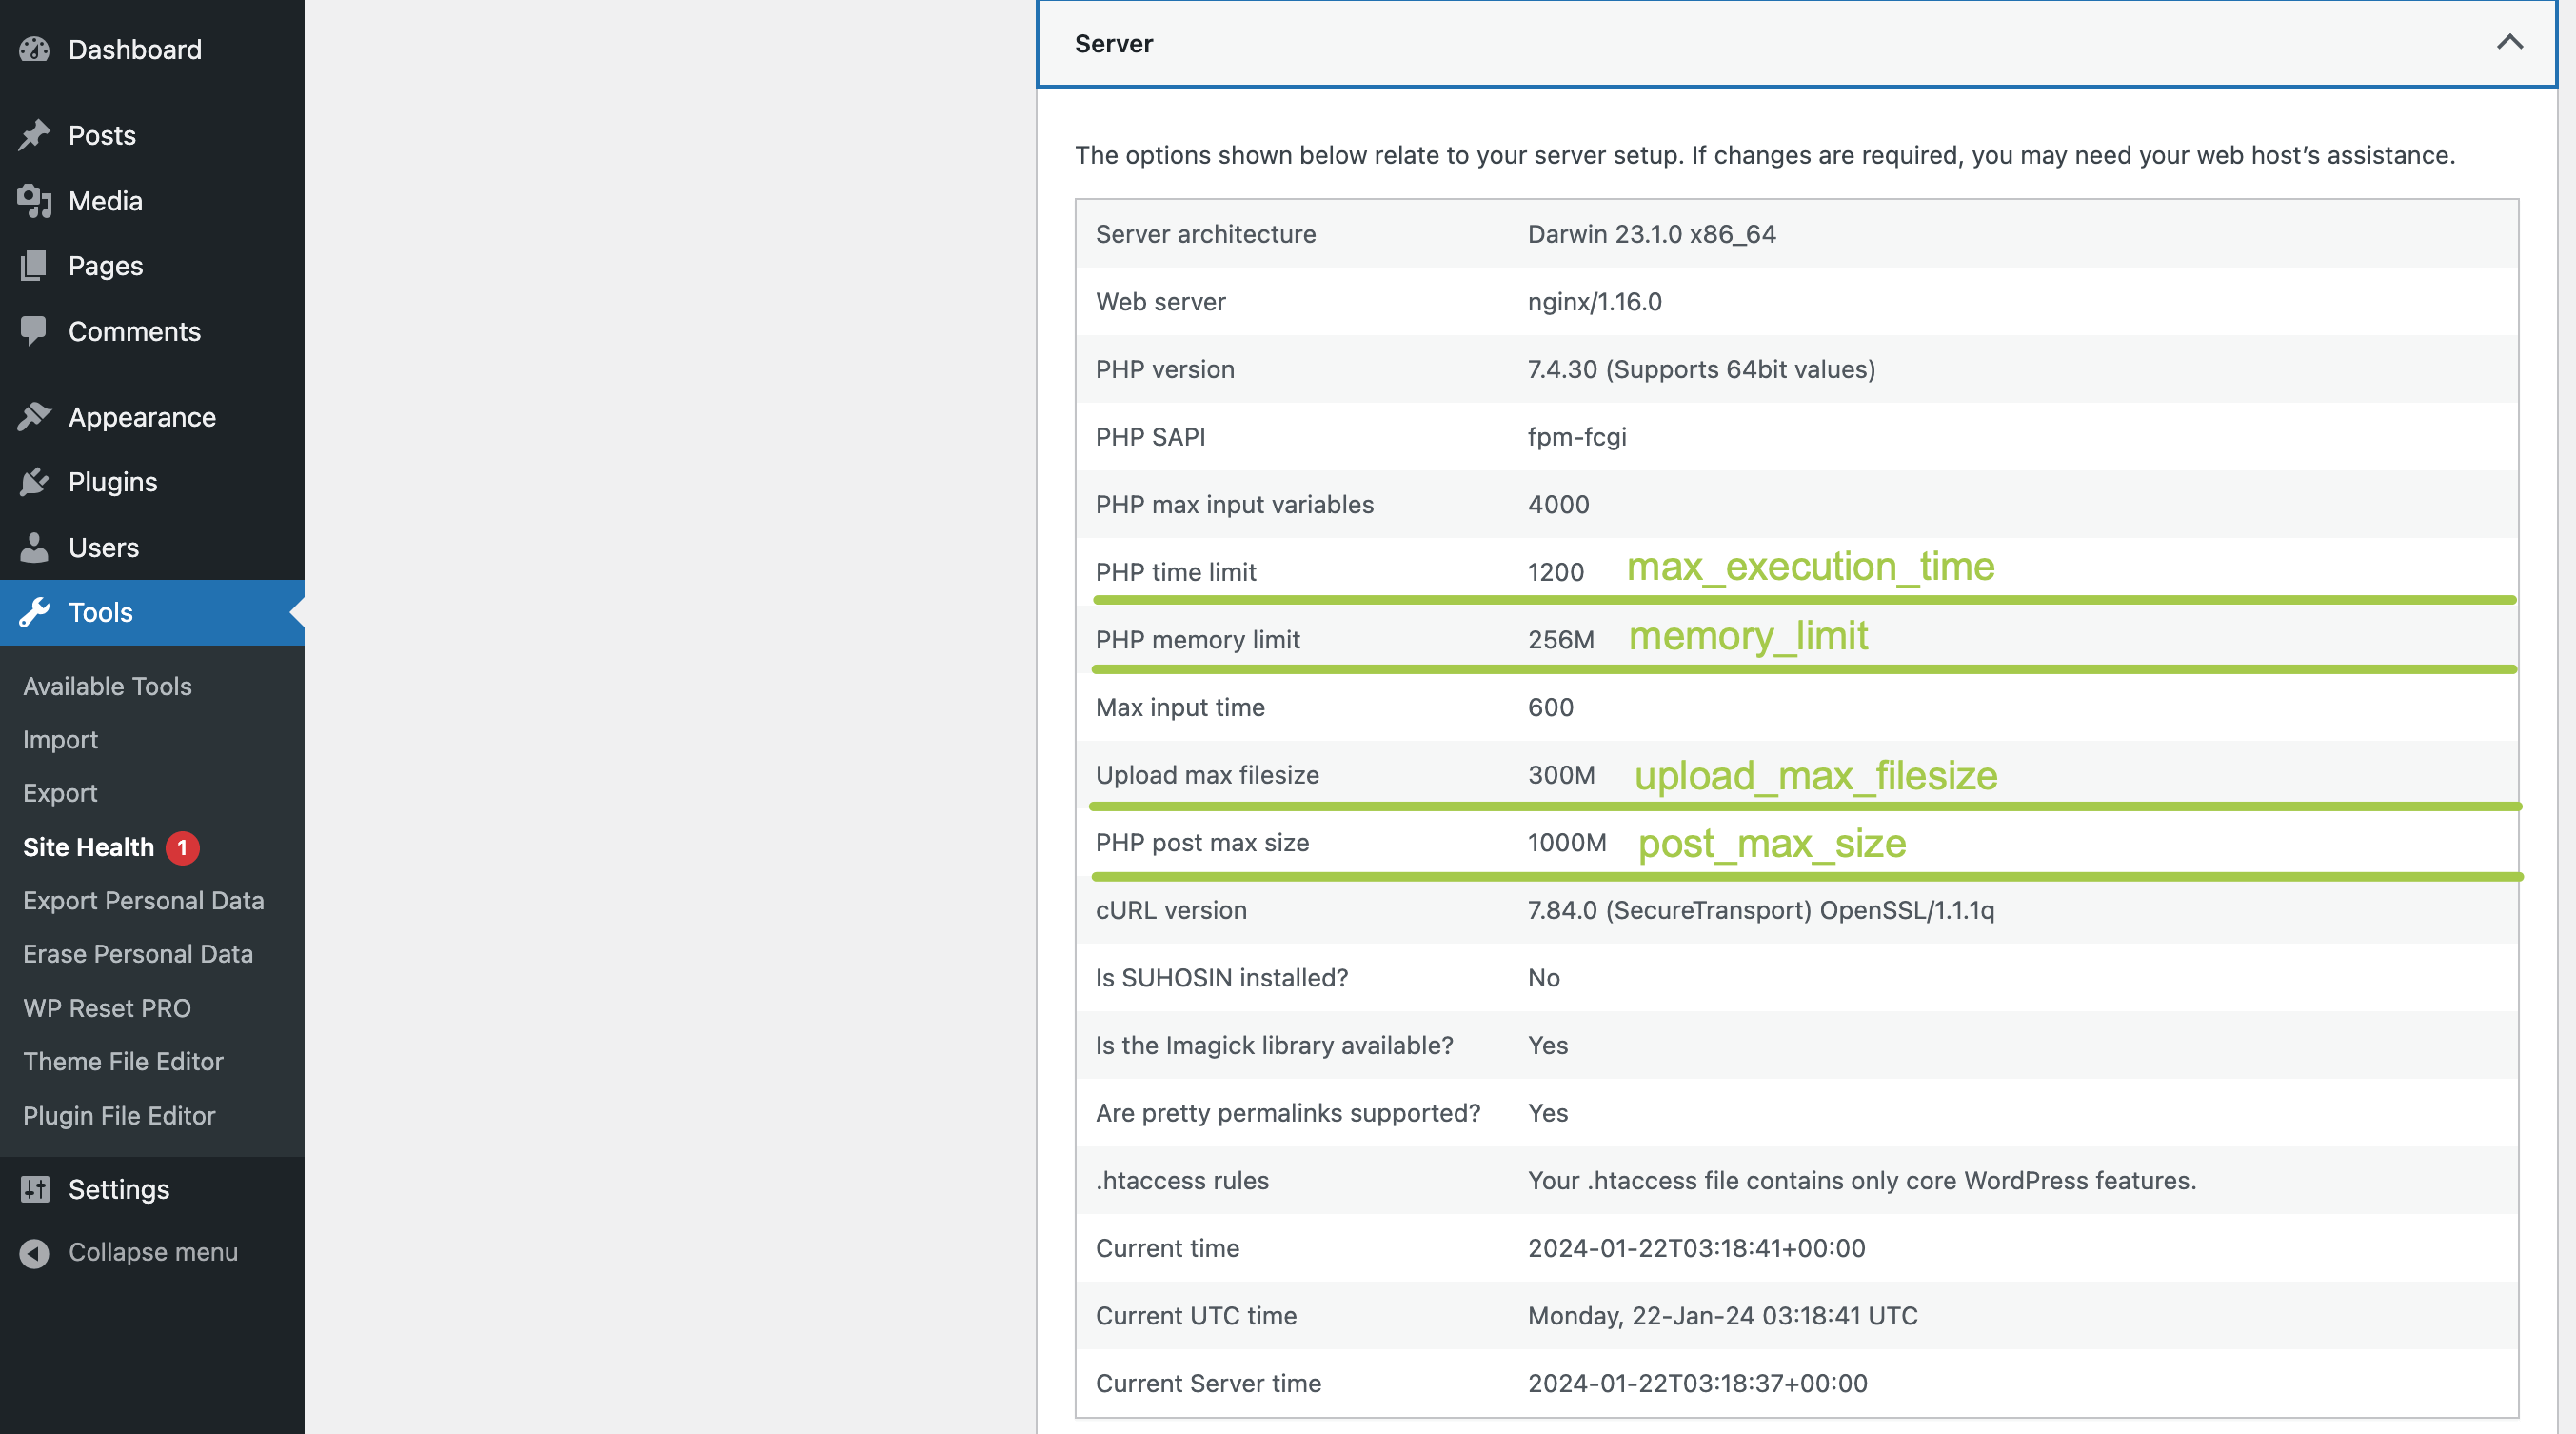Go to the Import submenu page

click(60, 740)
